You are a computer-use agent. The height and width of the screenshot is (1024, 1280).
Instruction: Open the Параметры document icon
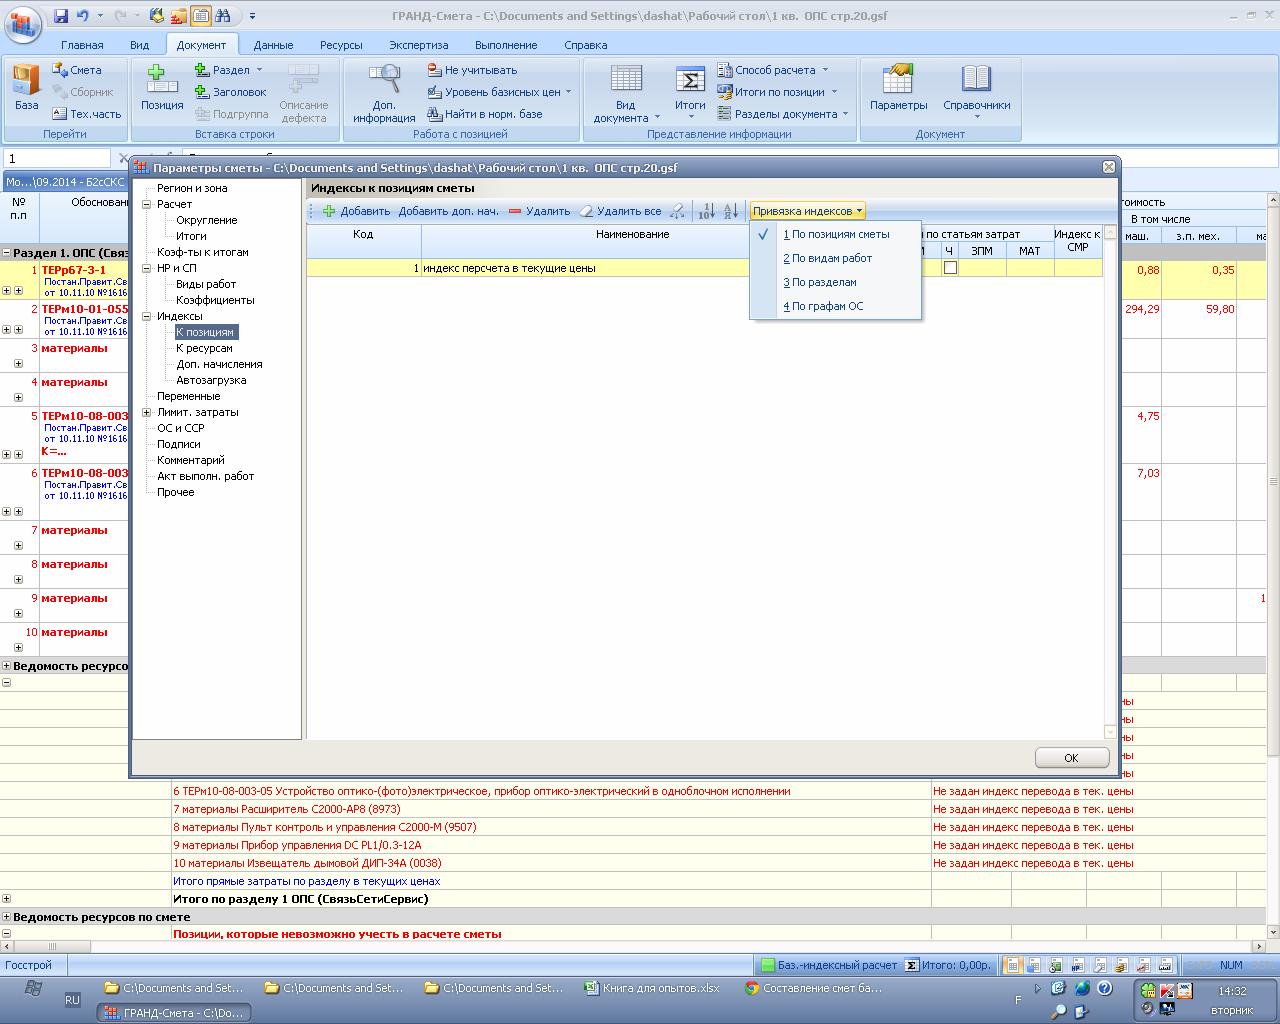898,80
